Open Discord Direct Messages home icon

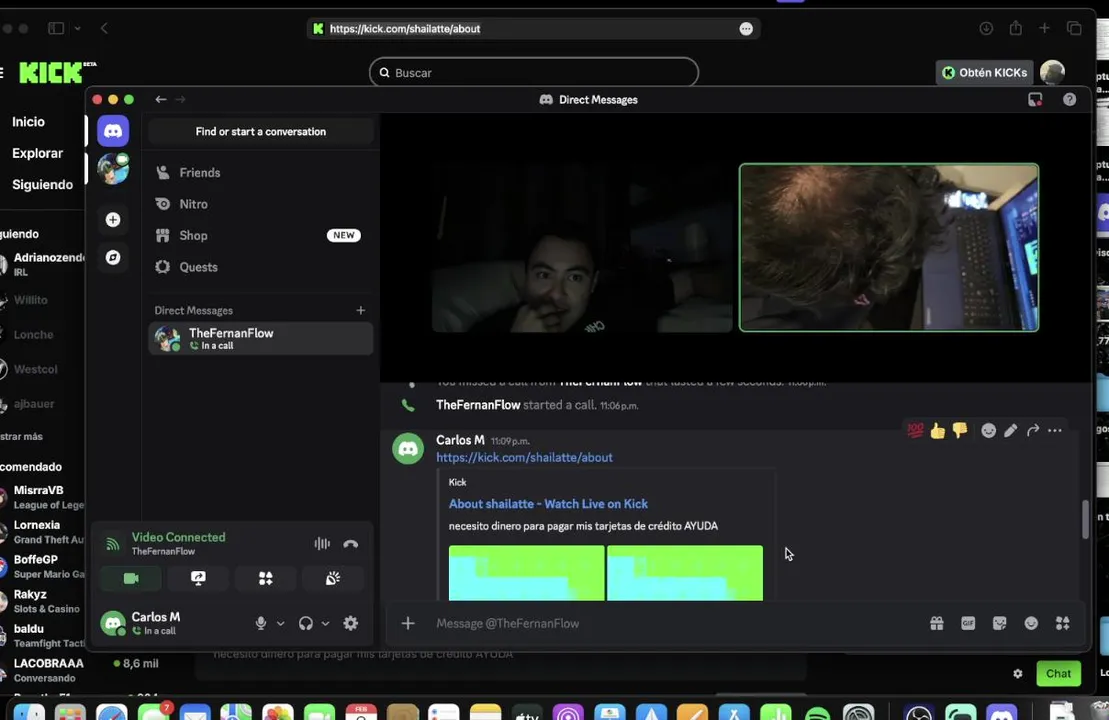click(113, 131)
